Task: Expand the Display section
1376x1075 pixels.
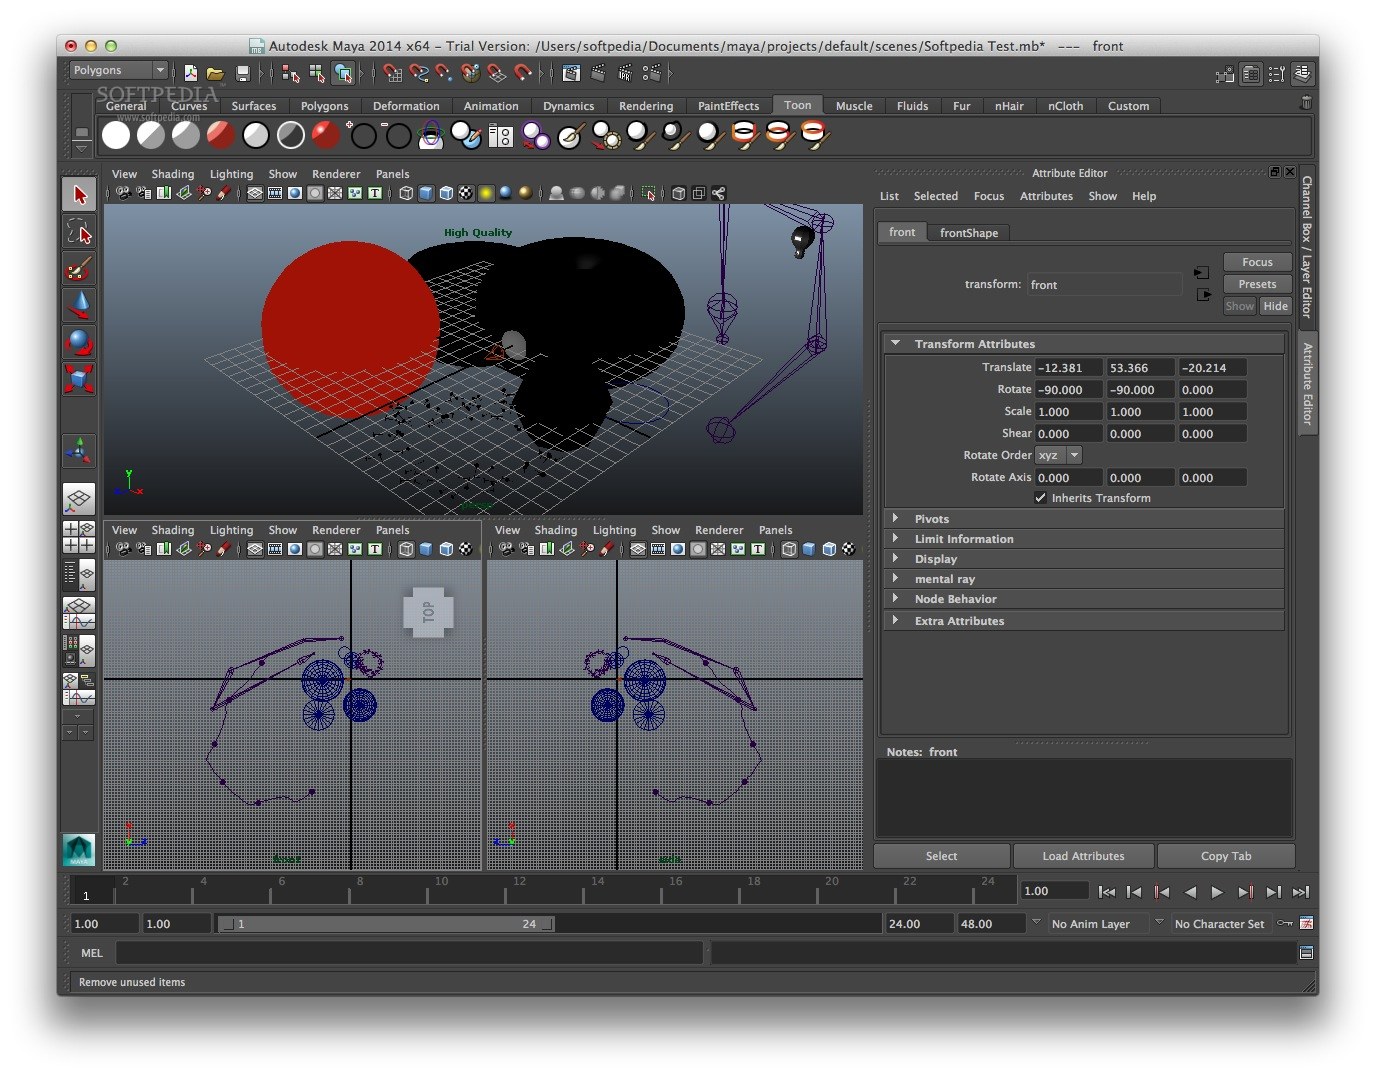Action: pyautogui.click(x=895, y=558)
